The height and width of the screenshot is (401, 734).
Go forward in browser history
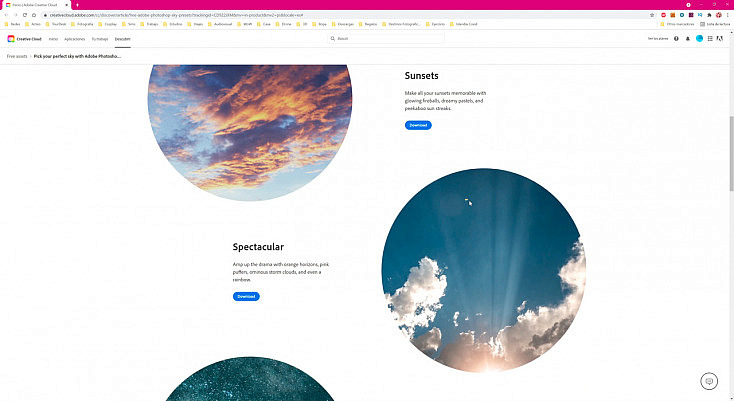click(x=15, y=15)
